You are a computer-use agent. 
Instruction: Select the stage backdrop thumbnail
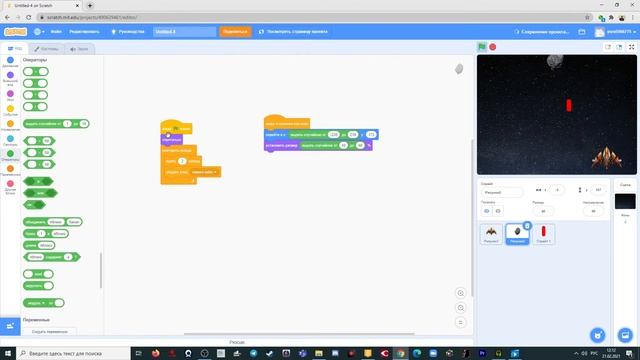(625, 201)
